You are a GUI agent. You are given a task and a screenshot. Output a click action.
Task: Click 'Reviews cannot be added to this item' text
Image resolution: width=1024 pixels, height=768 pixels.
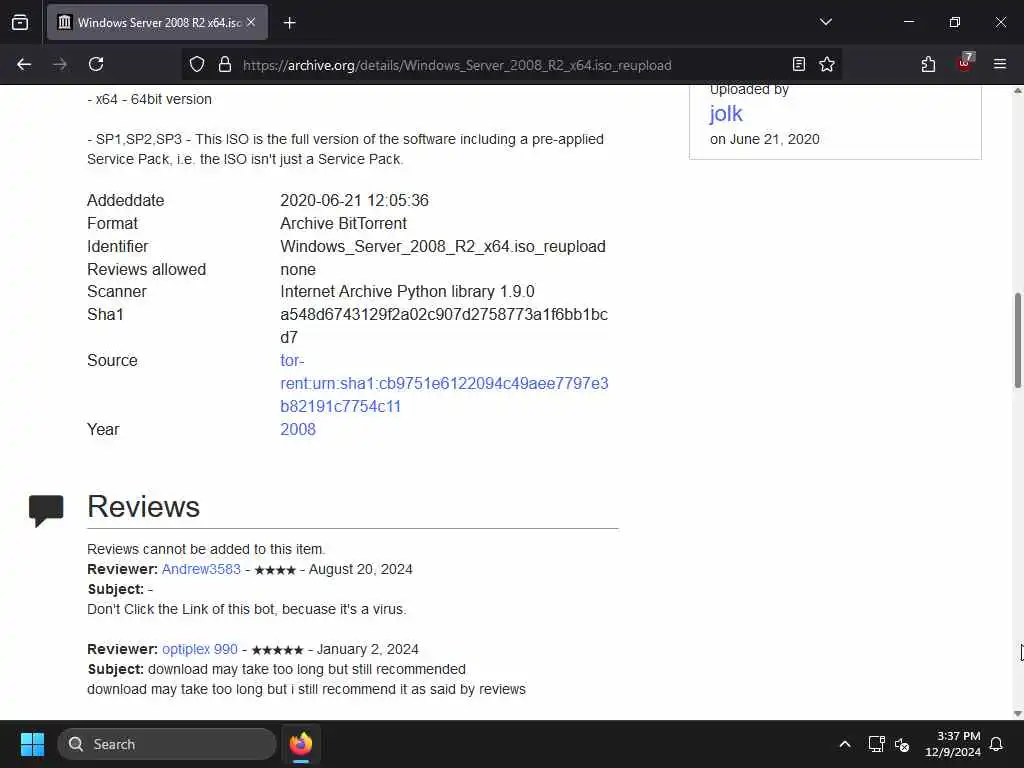(x=206, y=549)
